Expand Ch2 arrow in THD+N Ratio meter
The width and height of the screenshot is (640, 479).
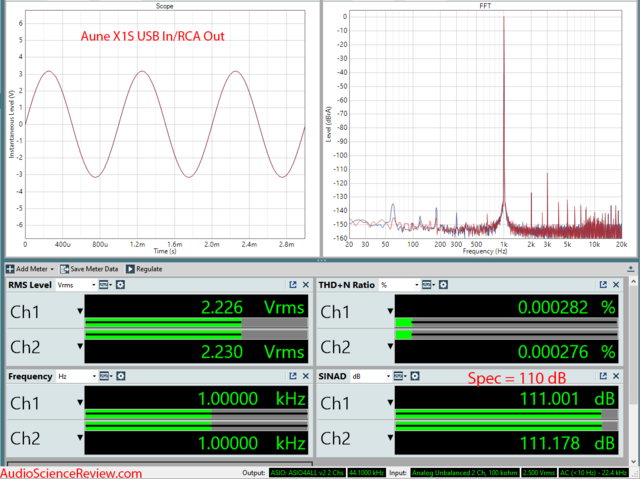[390, 346]
